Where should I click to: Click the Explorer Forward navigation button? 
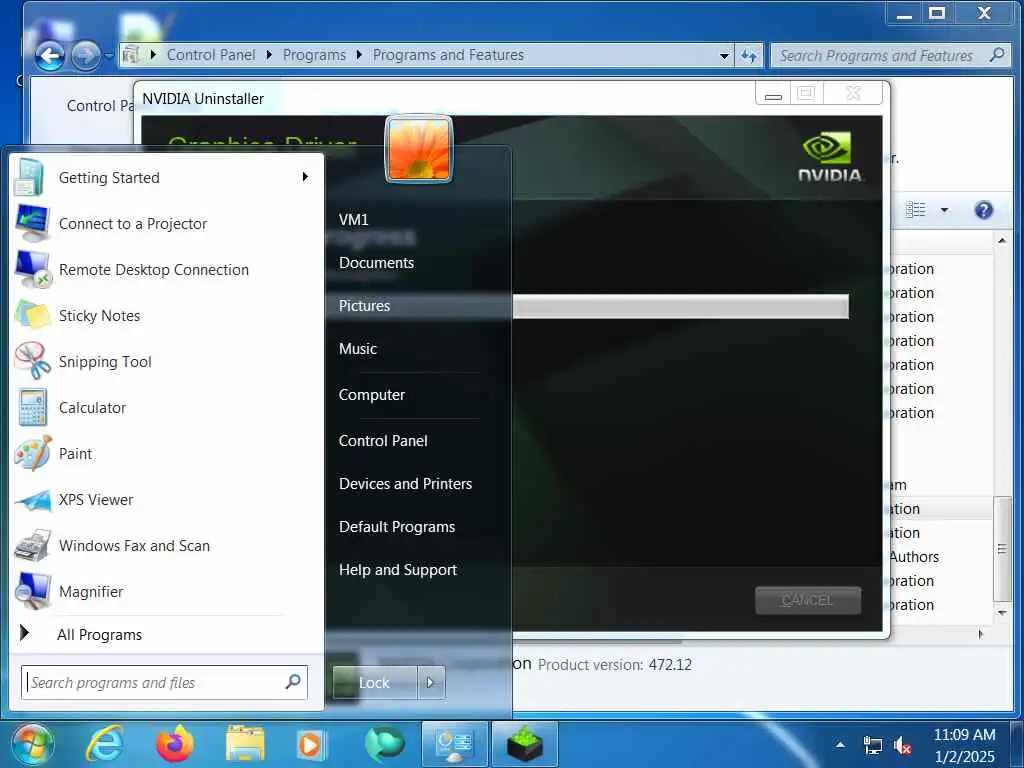[x=86, y=56]
